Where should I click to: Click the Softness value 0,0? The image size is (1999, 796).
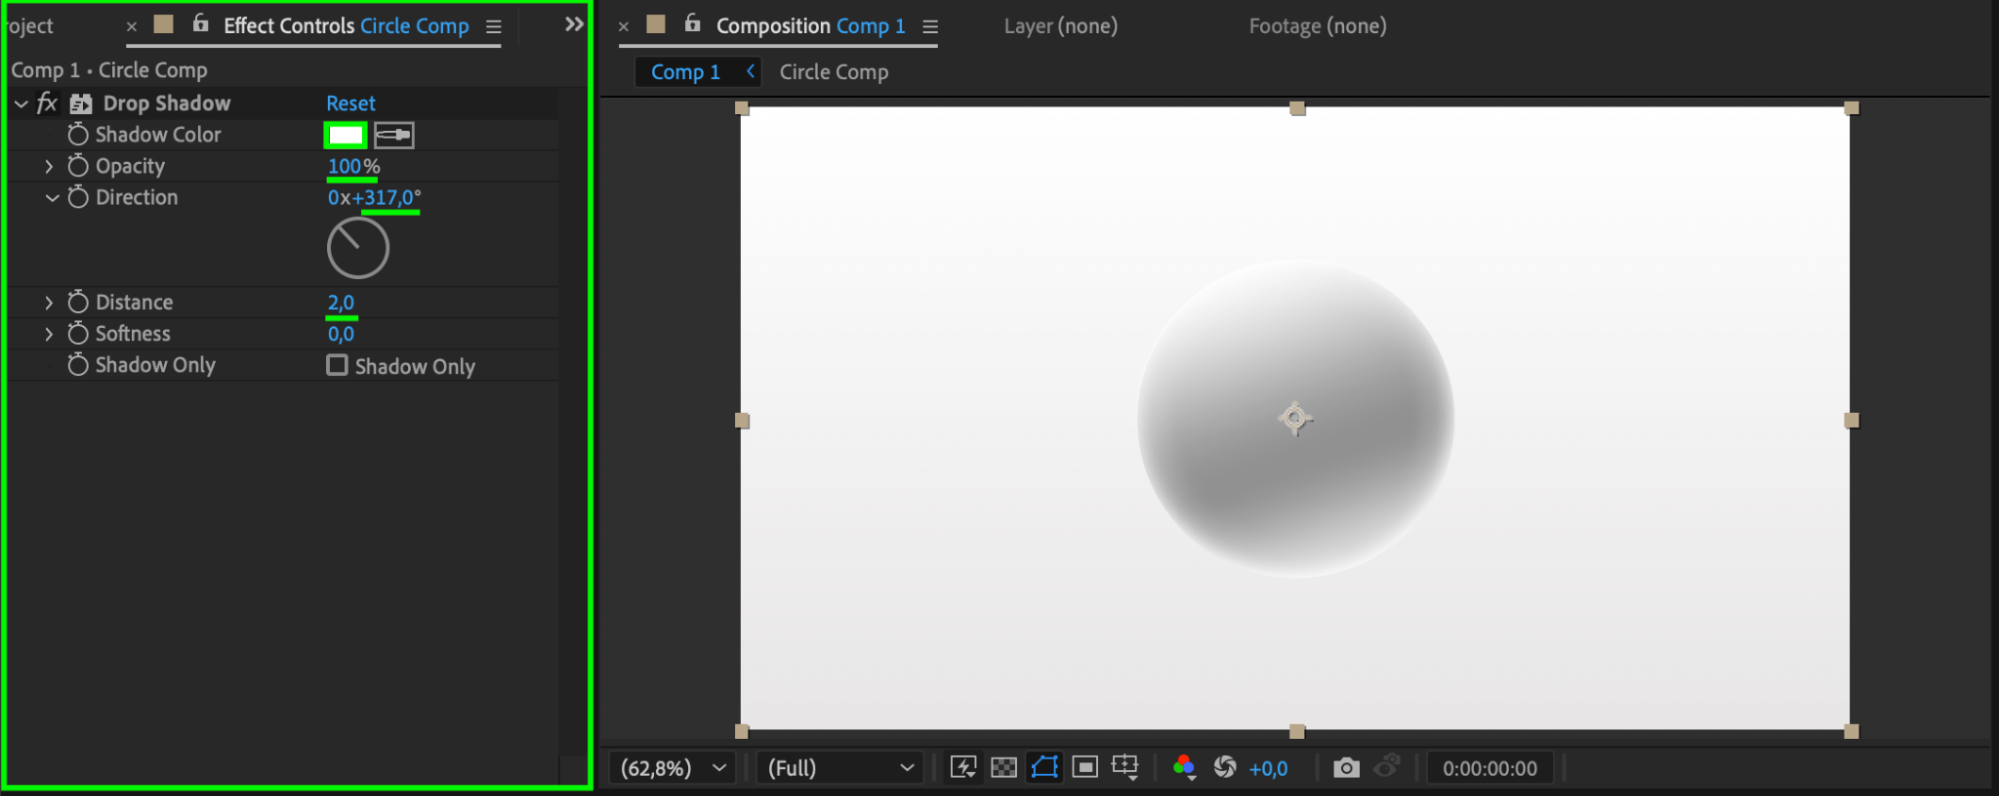(x=341, y=333)
